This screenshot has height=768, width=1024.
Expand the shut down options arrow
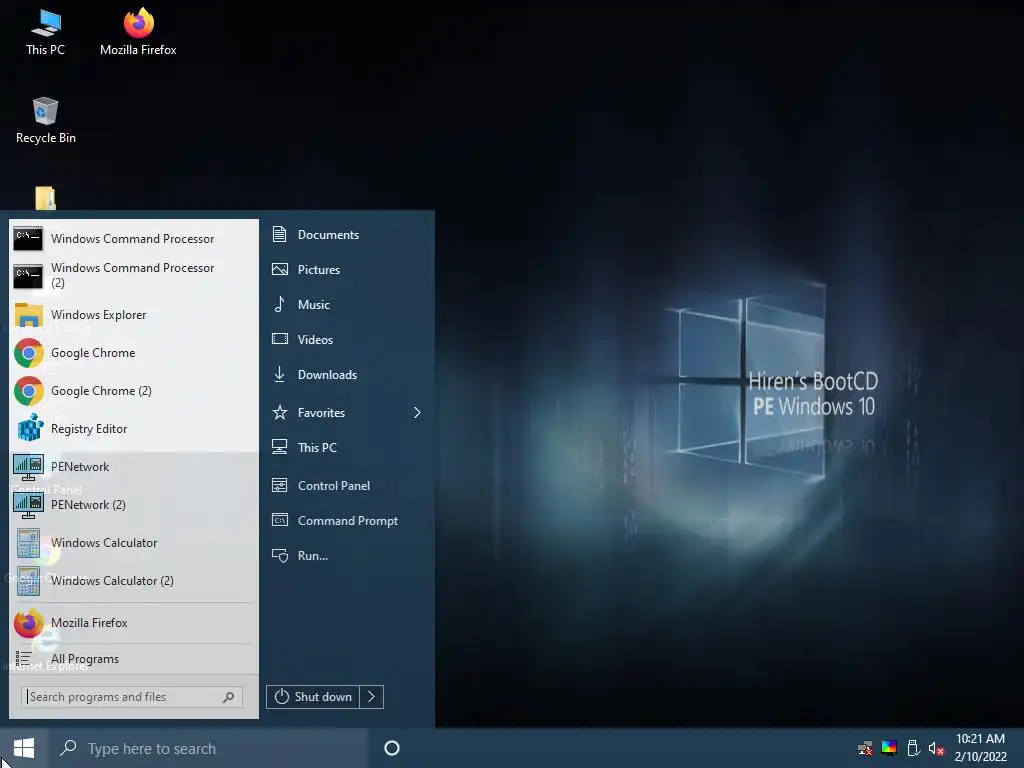tap(372, 697)
